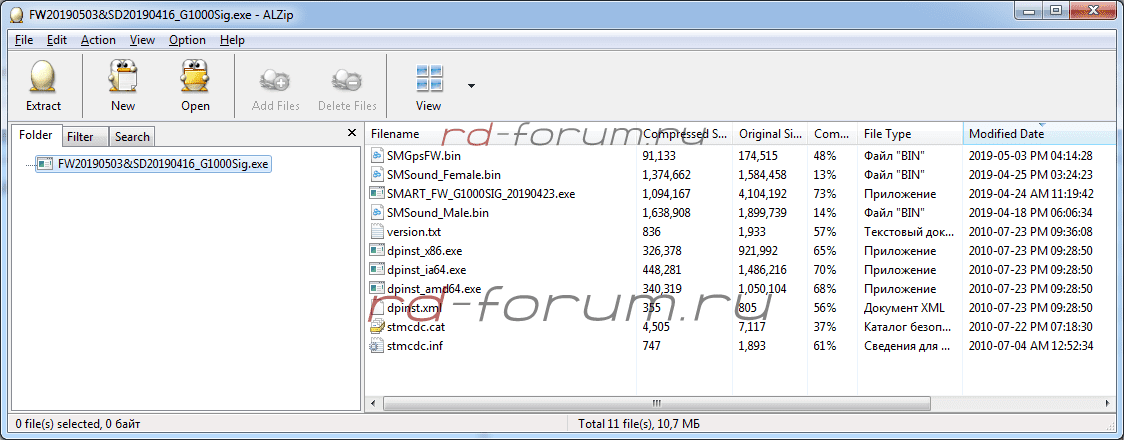Click the Документ XML file type cell
1124x440 pixels.
[x=904, y=308]
